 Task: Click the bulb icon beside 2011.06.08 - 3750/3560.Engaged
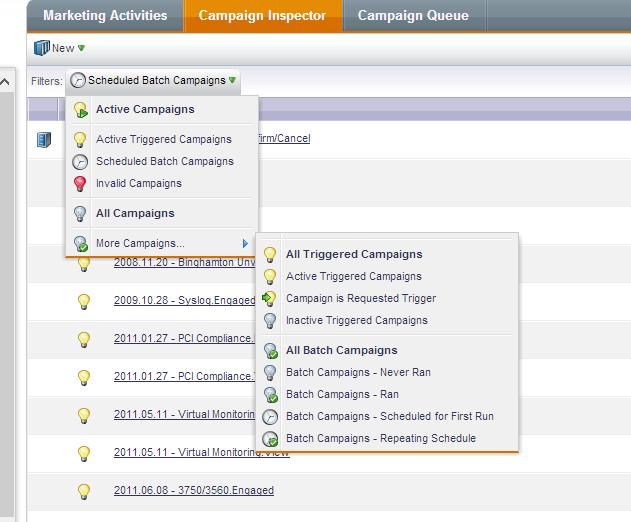(x=84, y=491)
